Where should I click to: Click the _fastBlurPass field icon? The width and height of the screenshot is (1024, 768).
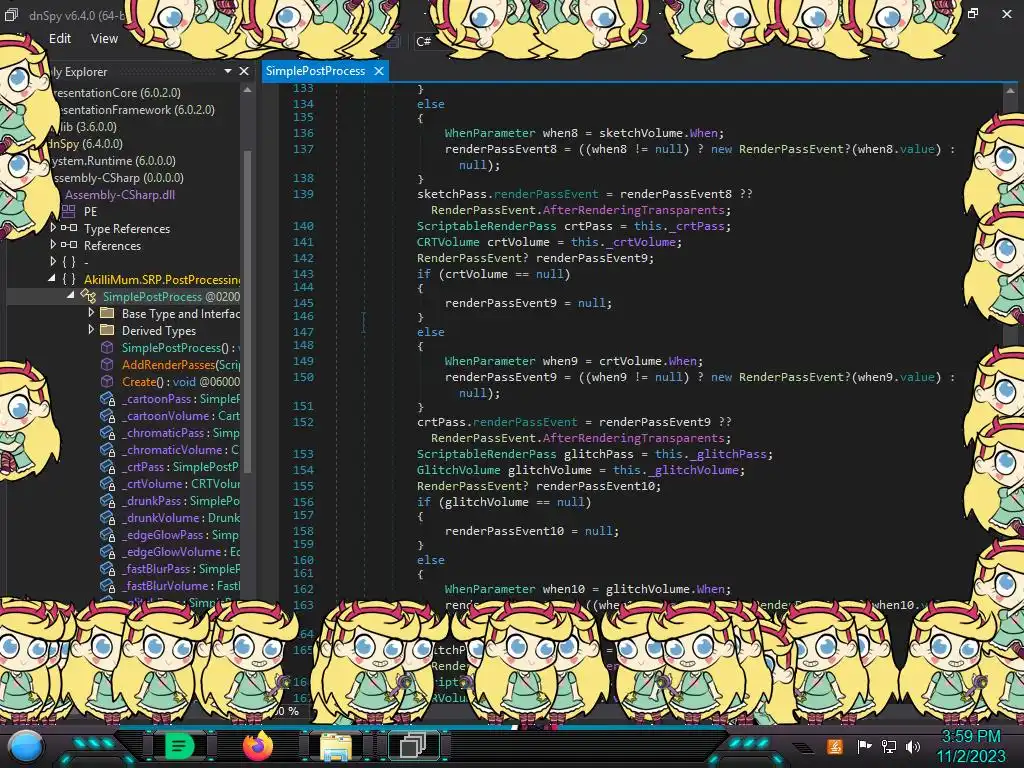point(107,569)
